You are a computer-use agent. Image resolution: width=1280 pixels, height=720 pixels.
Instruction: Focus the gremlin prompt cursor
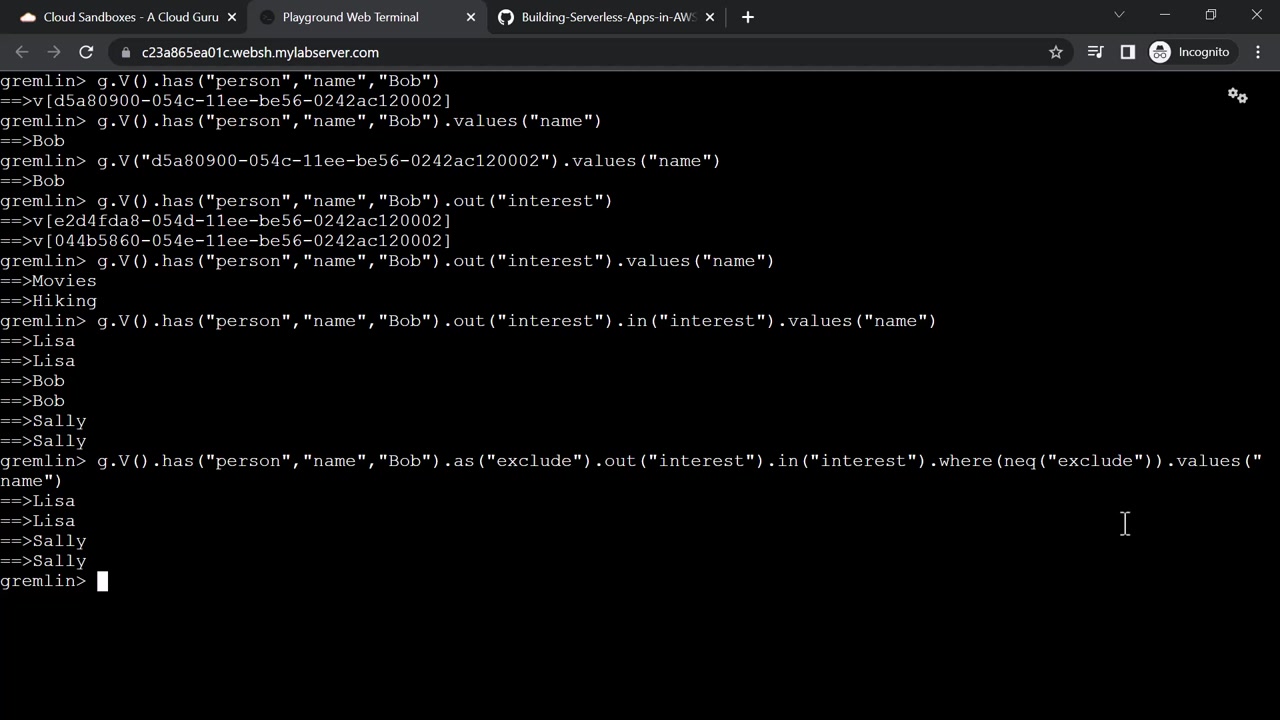[102, 581]
